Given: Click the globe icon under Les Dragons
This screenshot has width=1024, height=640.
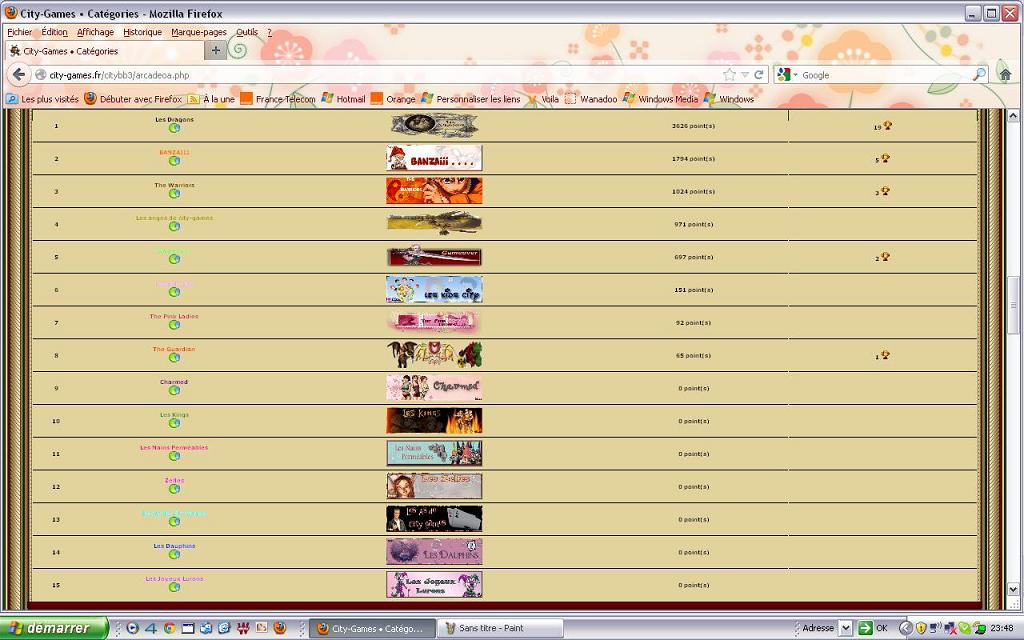Looking at the screenshot, I should point(174,128).
